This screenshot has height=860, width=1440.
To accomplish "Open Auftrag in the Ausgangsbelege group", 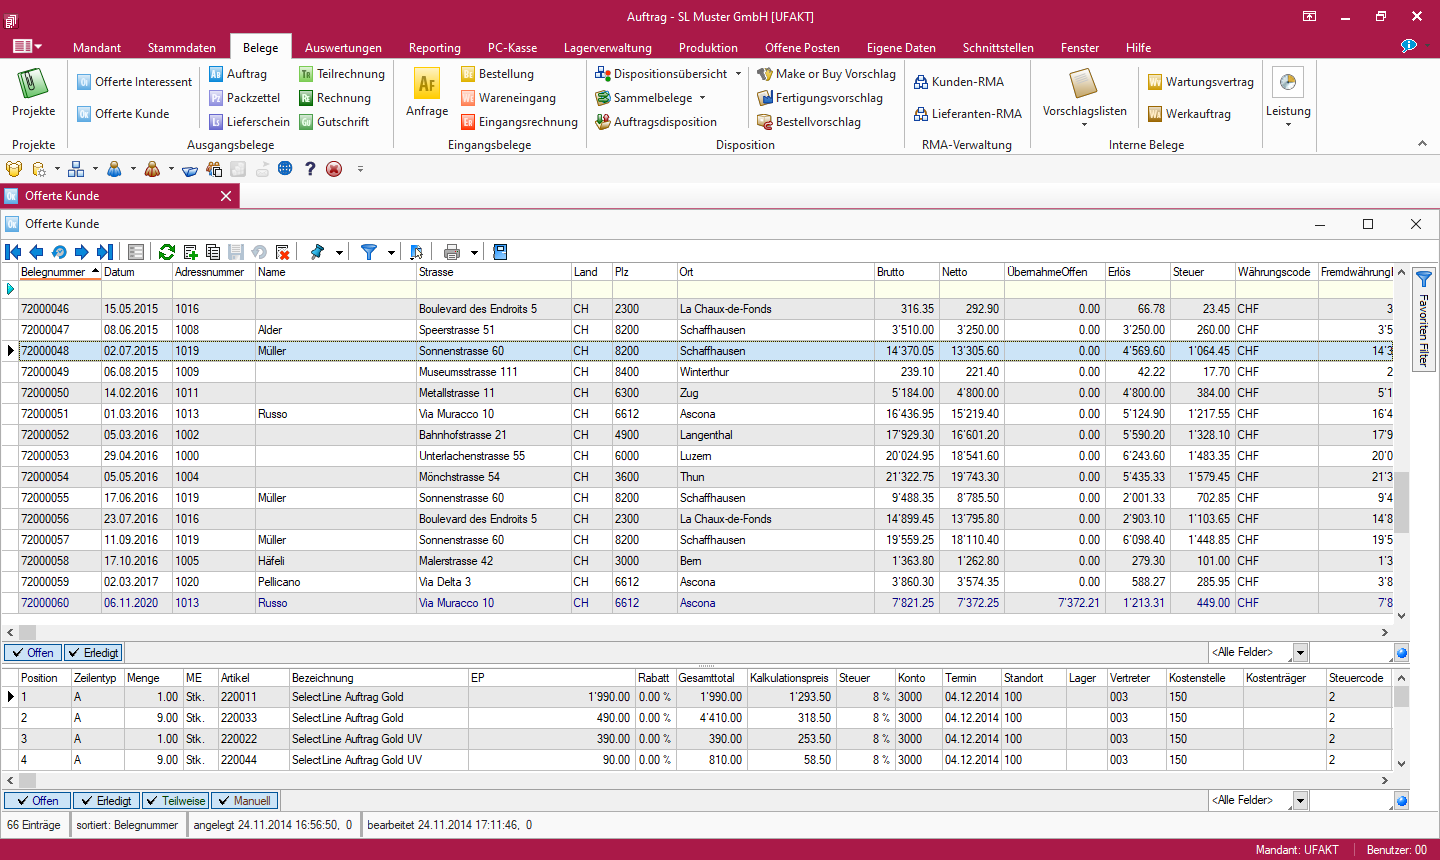I will [x=238, y=74].
